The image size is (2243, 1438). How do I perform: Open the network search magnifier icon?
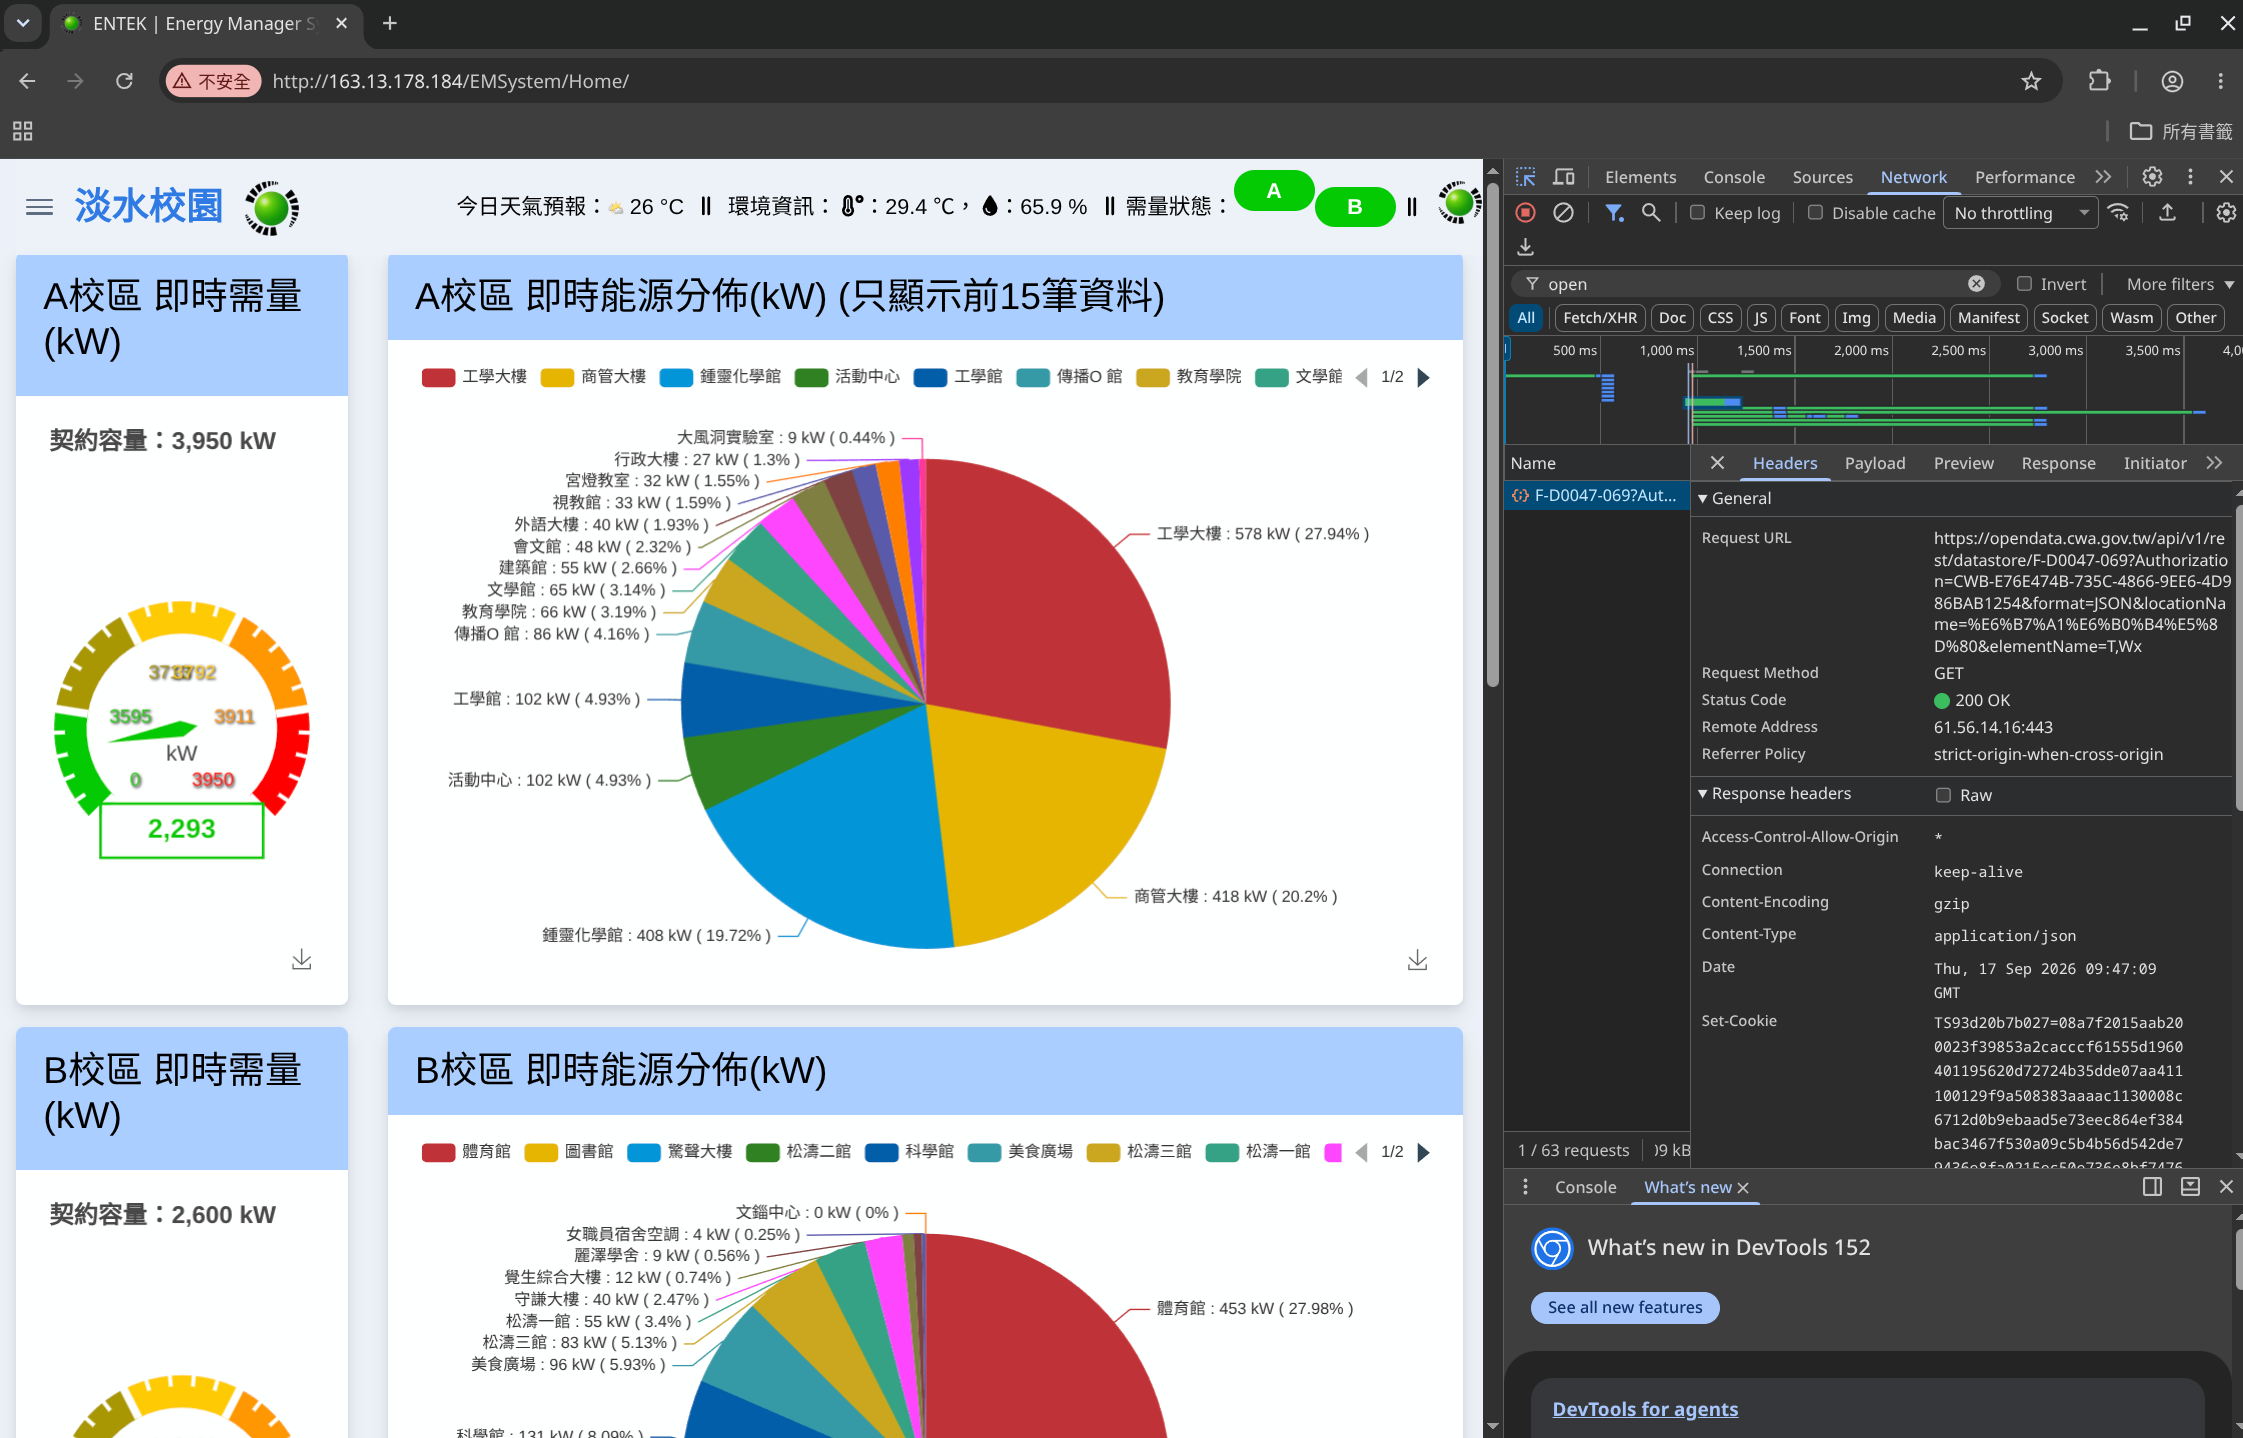click(x=1651, y=212)
